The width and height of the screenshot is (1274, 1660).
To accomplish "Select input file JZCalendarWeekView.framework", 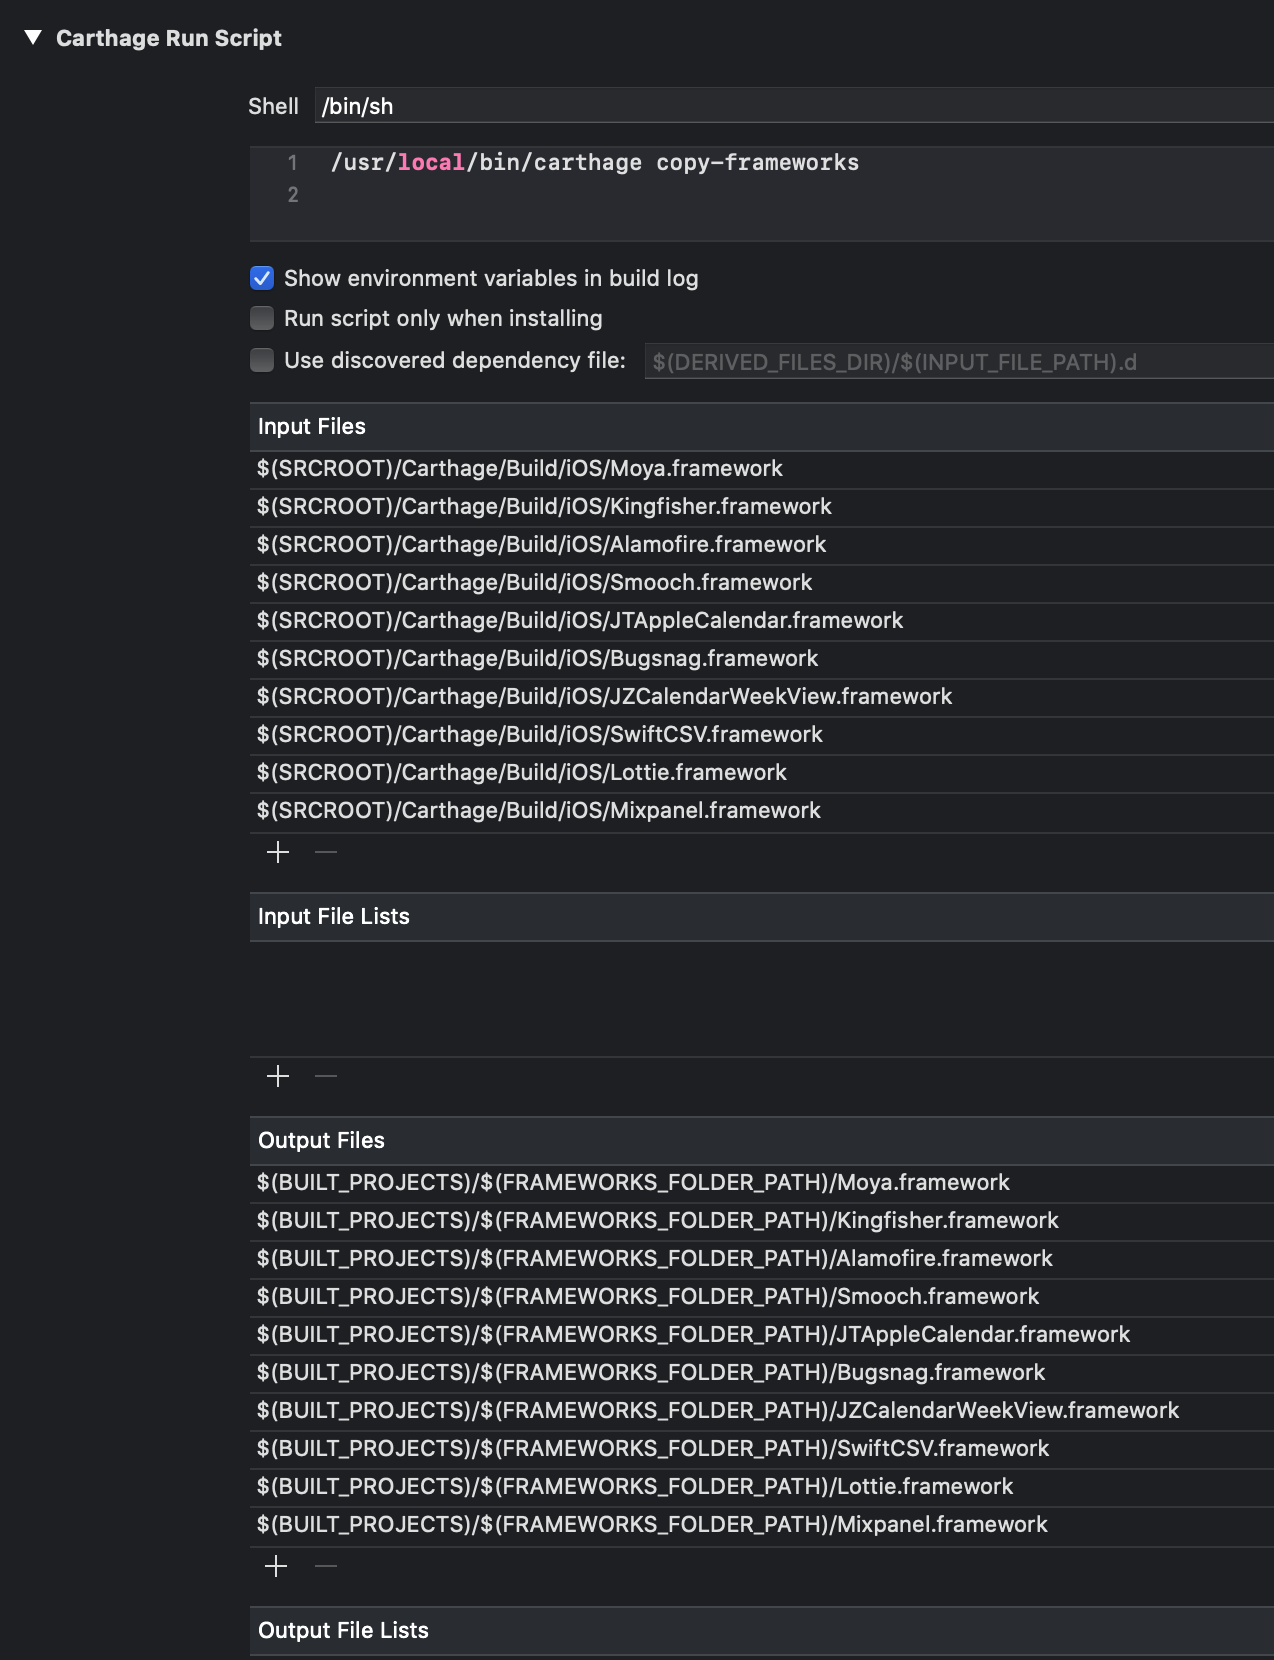I will coord(762,697).
